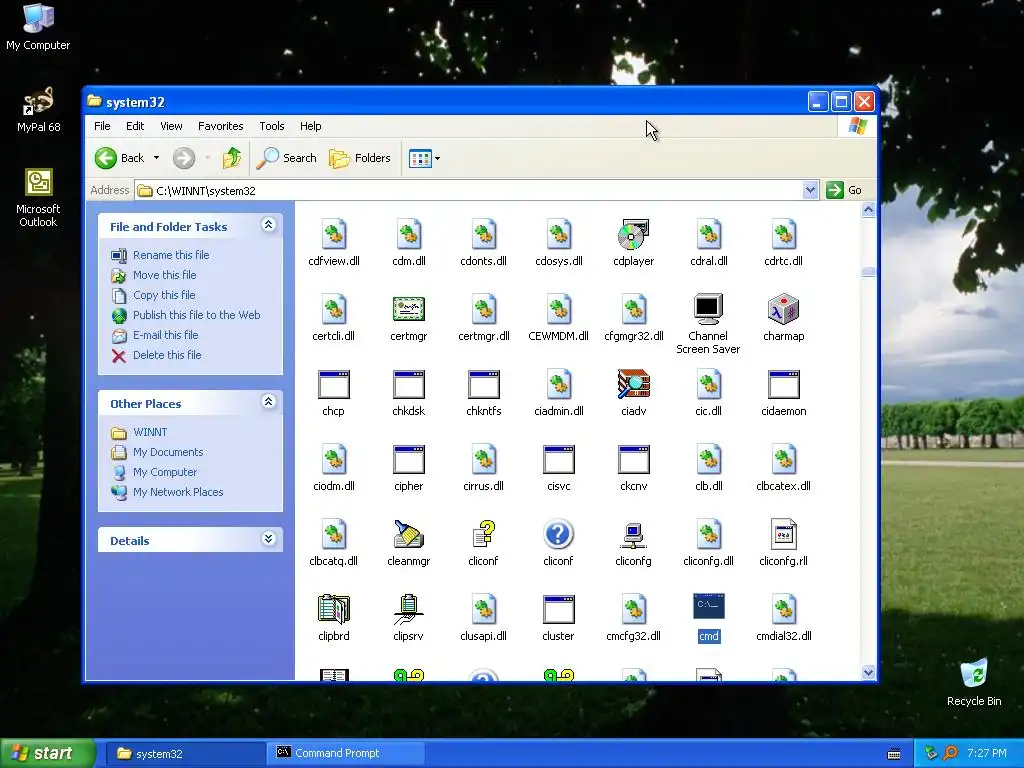Select the Recycle Bin desktop icon
This screenshot has width=1024, height=768.
[x=974, y=682]
